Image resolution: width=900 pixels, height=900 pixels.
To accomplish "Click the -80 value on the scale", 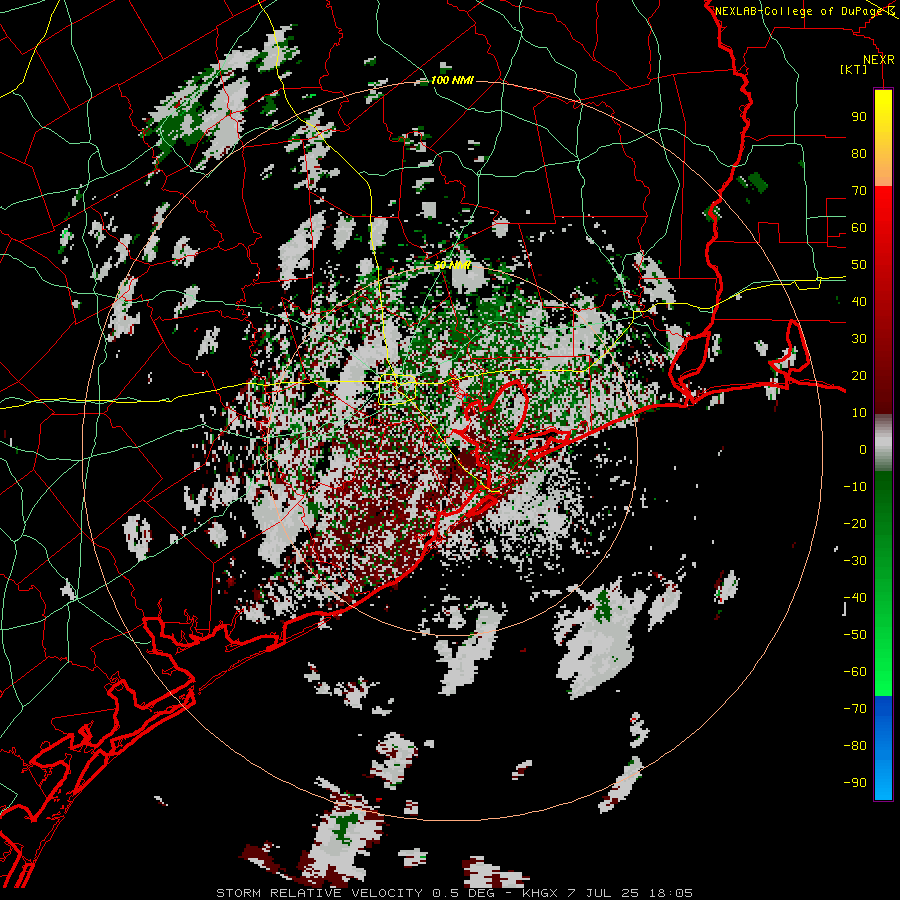I will (x=855, y=746).
